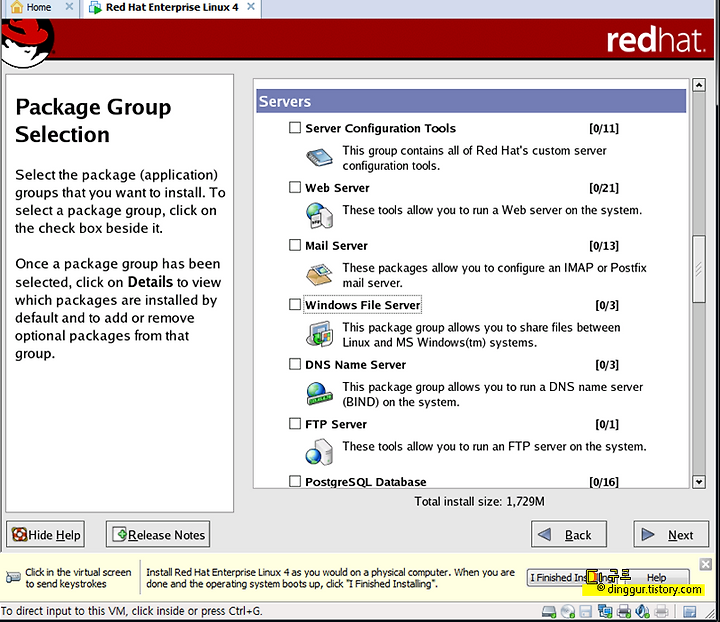Click the Mail Server envelope icon

coord(319,274)
